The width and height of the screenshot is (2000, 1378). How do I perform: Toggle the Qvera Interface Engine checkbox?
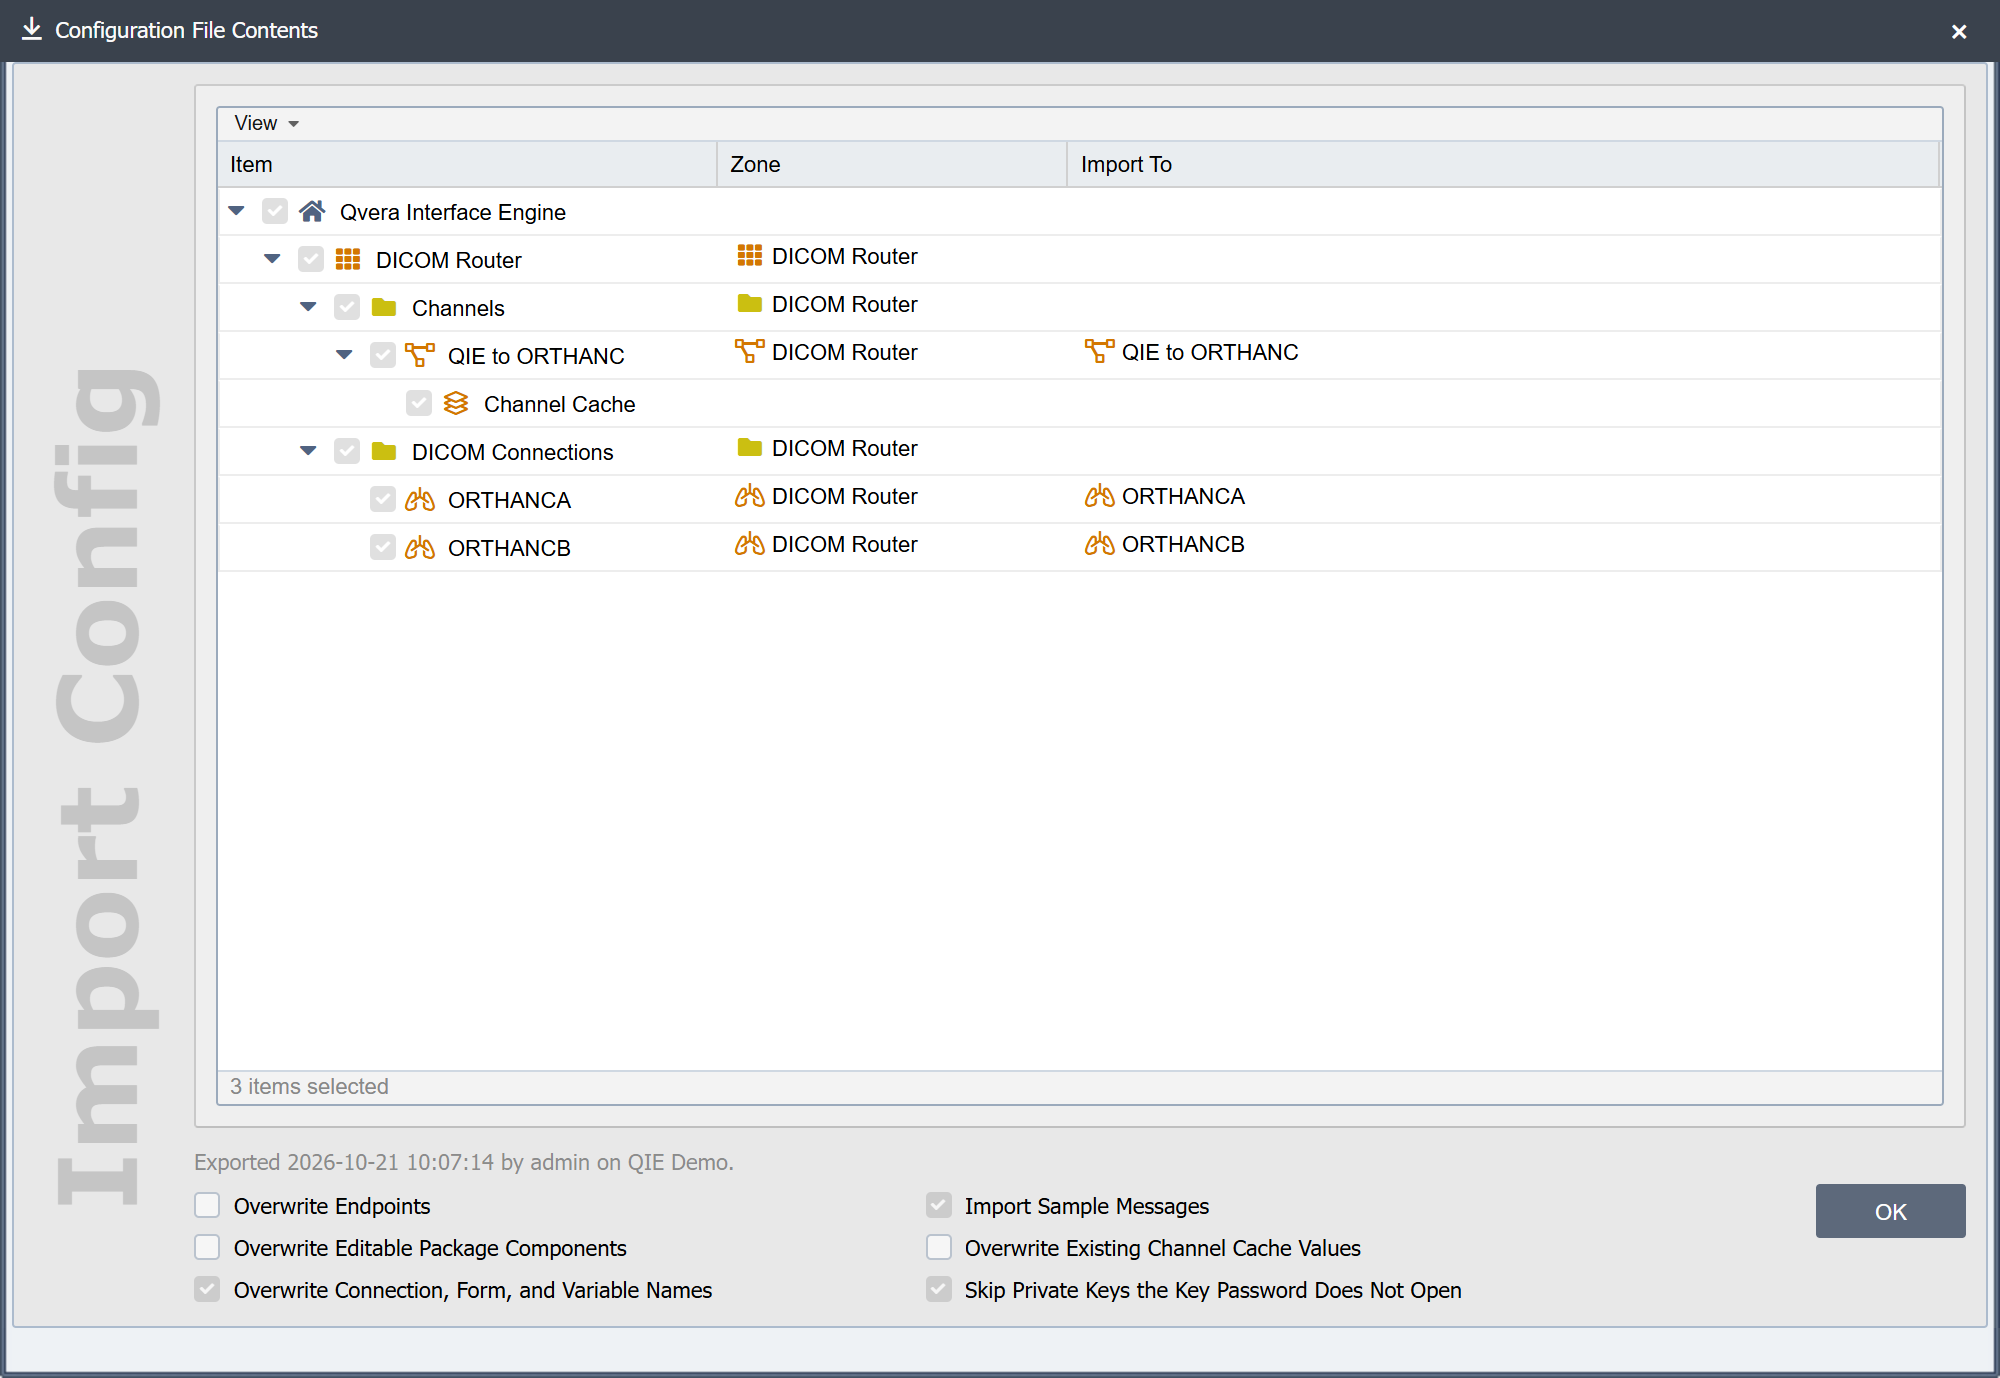[x=275, y=211]
